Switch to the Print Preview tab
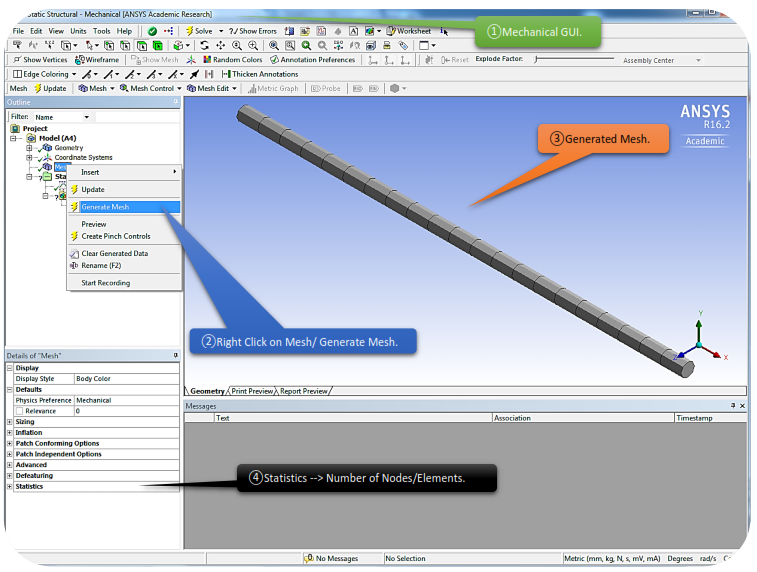The height and width of the screenshot is (572, 757). pyautogui.click(x=252, y=391)
